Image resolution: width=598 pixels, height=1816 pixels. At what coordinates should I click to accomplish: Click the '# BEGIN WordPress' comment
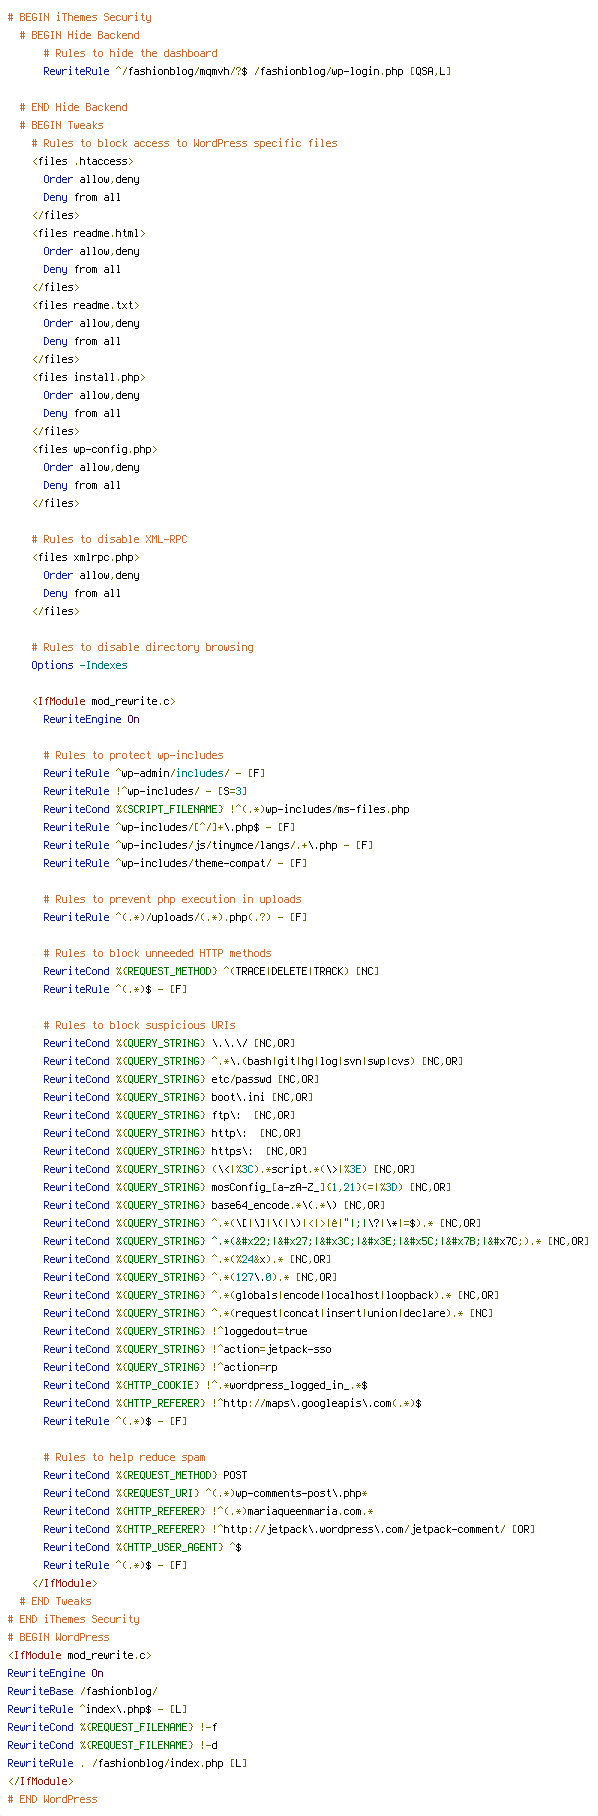58,1637
